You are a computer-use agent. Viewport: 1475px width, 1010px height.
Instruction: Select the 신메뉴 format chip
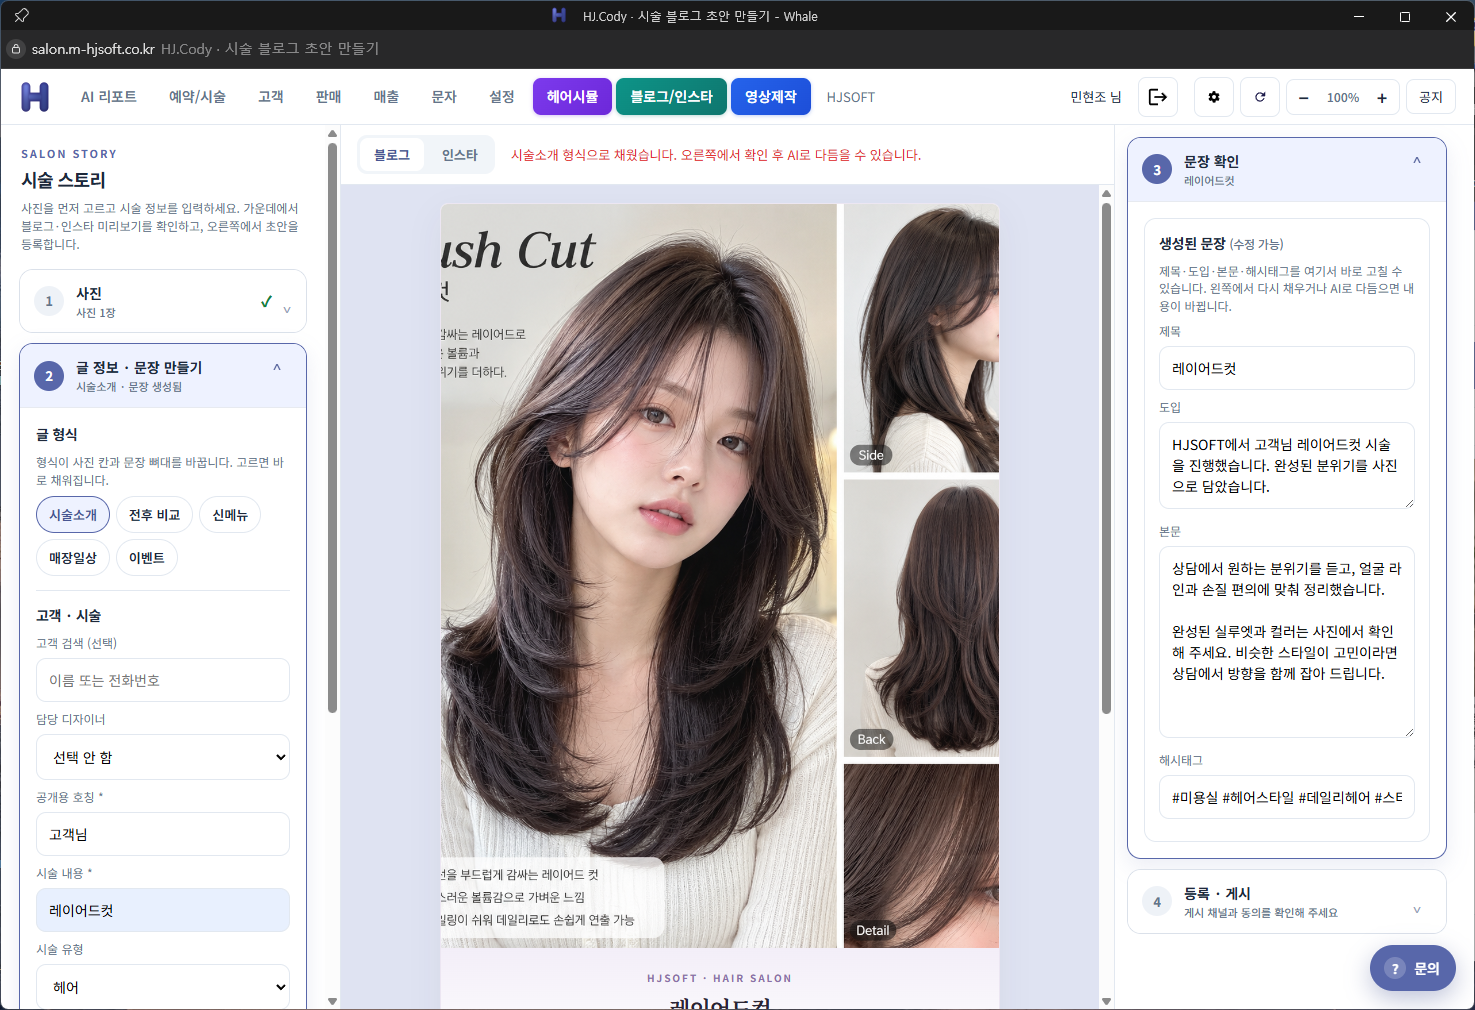tap(230, 515)
